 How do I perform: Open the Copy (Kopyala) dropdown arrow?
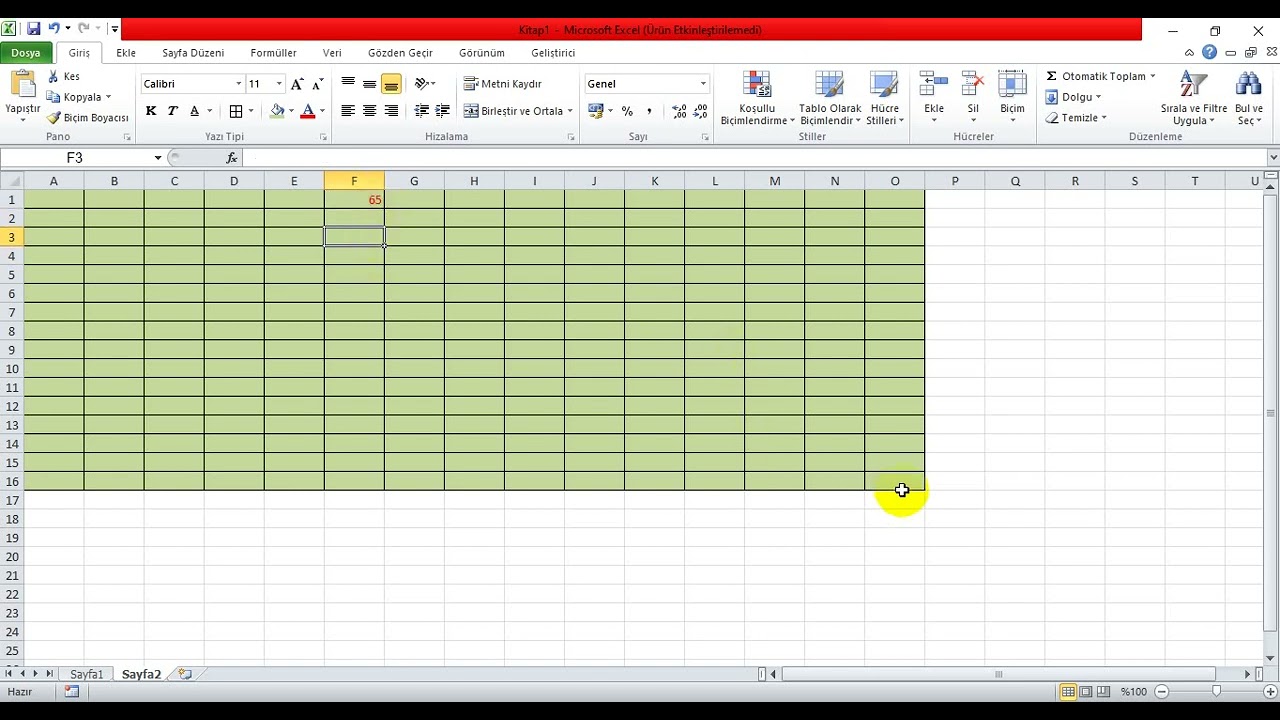point(108,97)
